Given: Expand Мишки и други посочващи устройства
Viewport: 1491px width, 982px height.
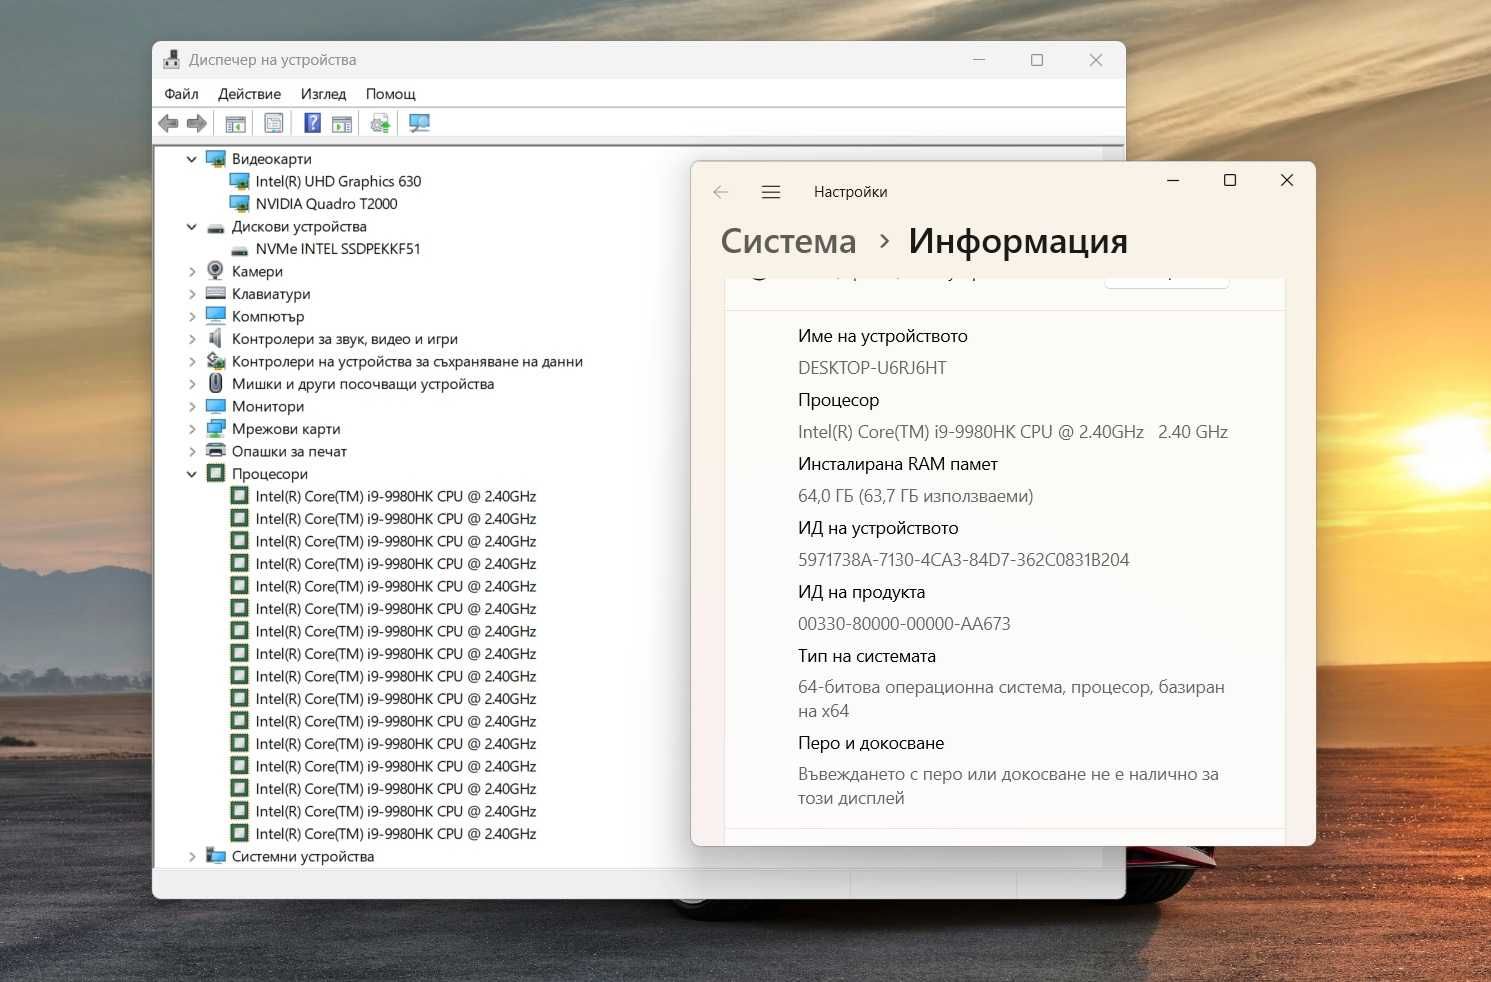Looking at the screenshot, I should coord(192,384).
